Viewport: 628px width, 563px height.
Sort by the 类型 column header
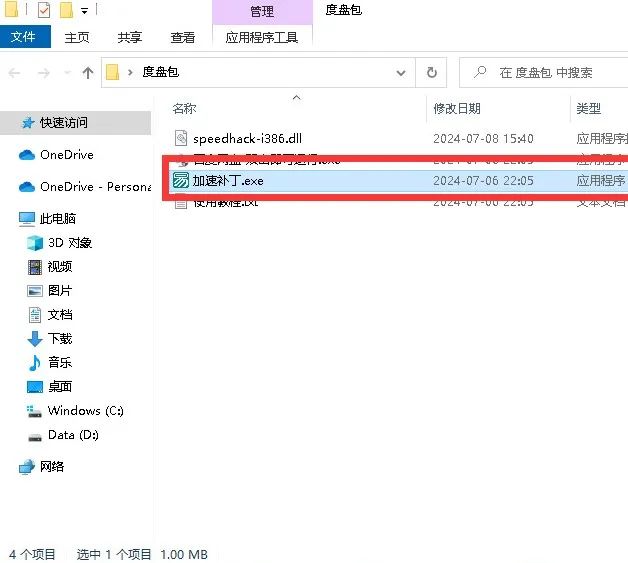click(588, 108)
